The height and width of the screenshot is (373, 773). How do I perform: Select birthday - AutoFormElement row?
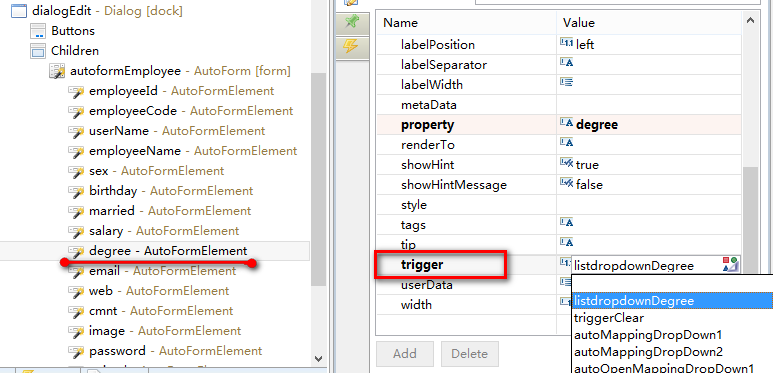171,191
